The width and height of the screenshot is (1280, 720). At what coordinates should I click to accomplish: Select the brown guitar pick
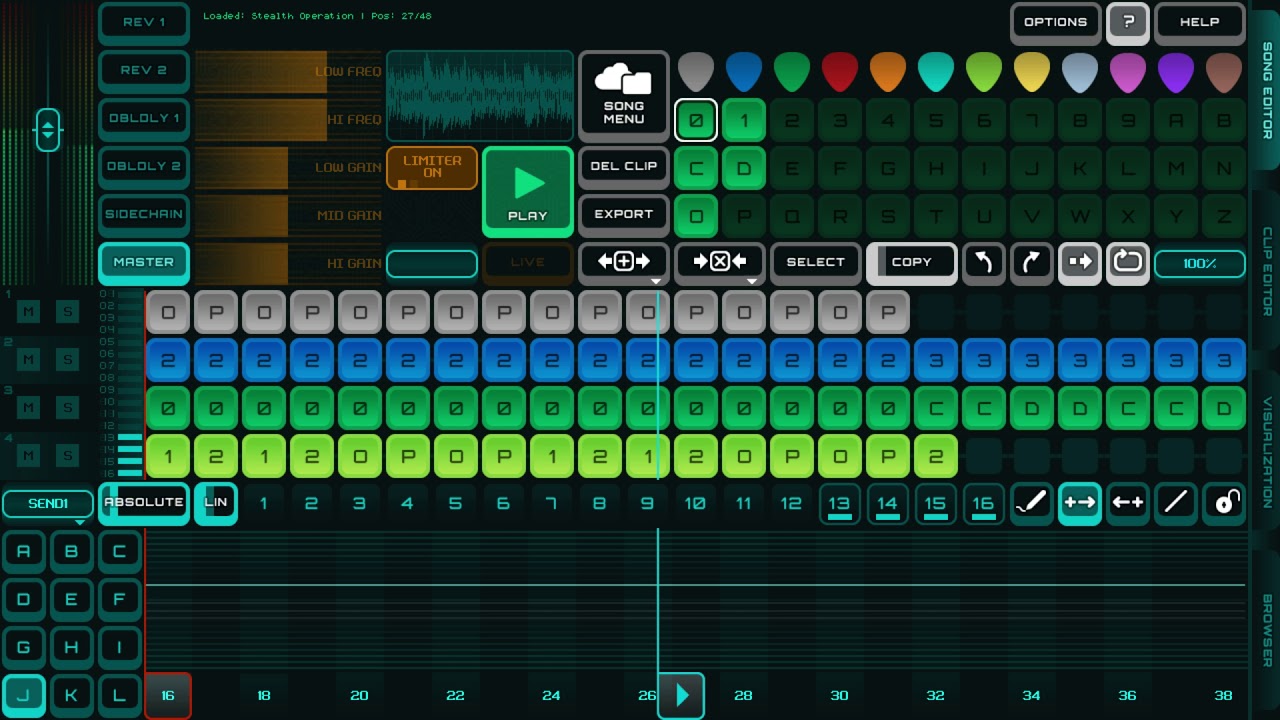click(1224, 72)
